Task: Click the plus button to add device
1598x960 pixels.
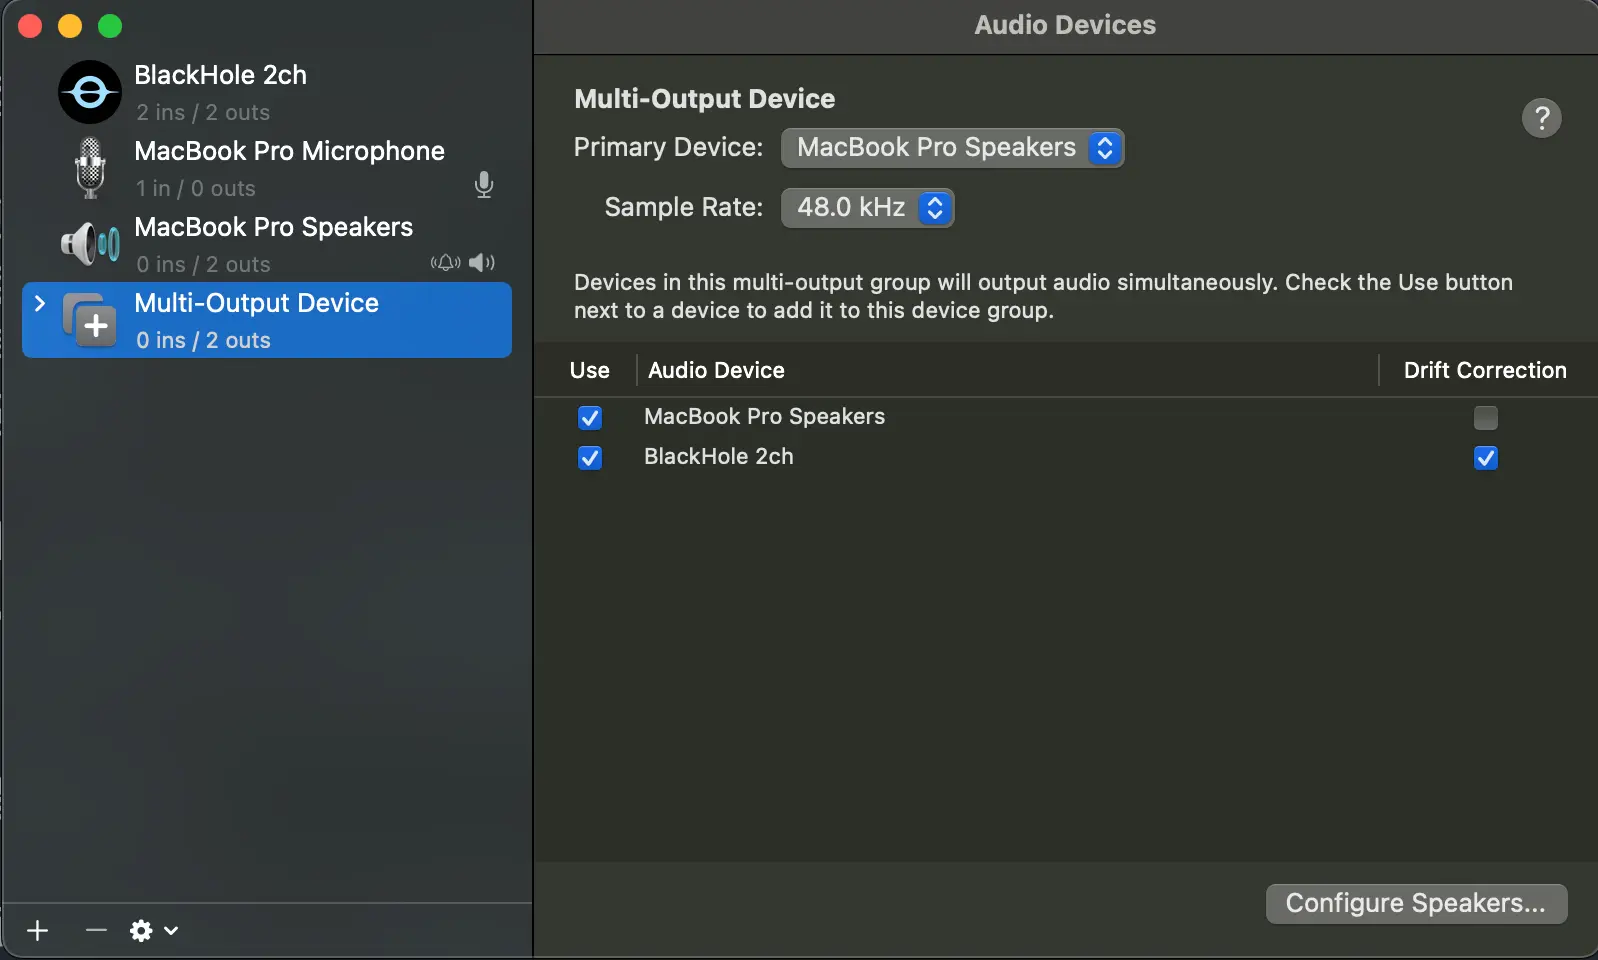Action: (38, 931)
